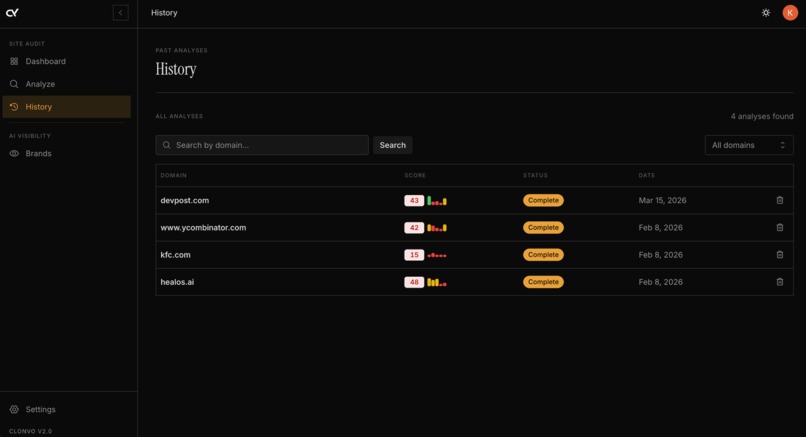Delete the www.ycombinator.com analysis
Screen dimensions: 806x437
point(780,228)
